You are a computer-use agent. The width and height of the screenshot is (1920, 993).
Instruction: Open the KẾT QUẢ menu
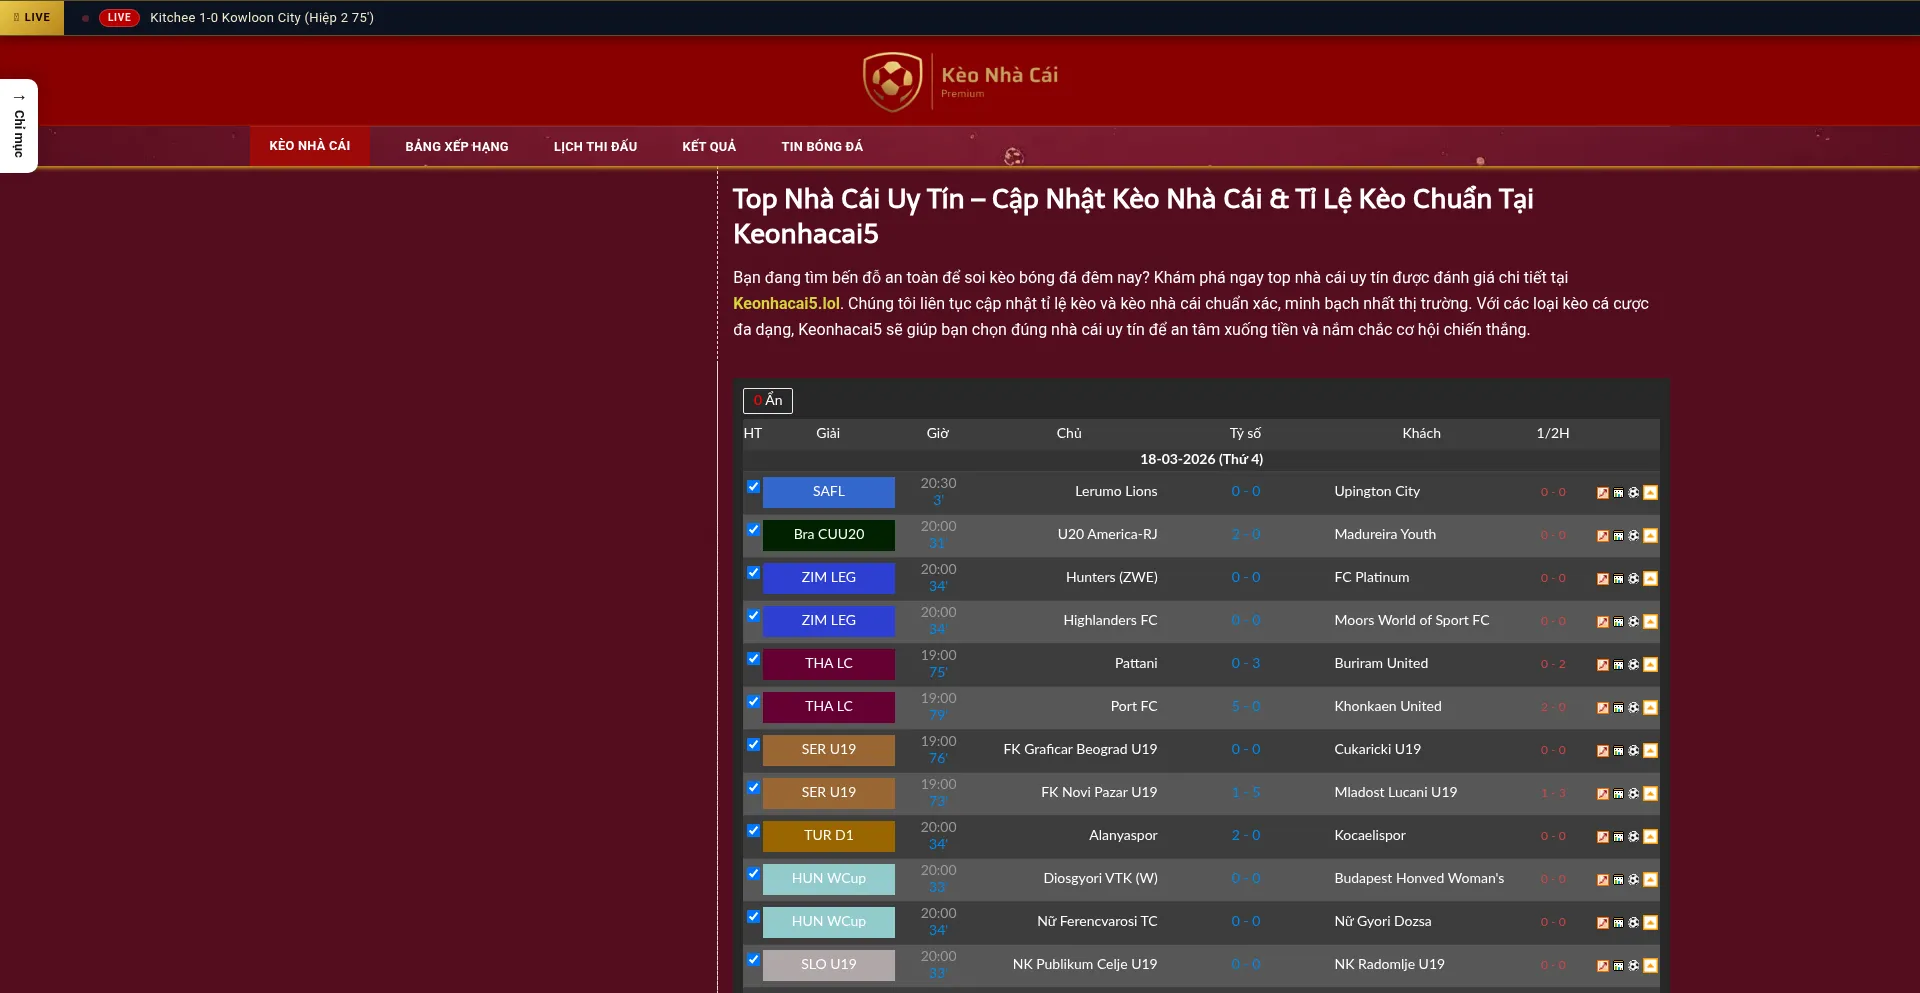[709, 146]
